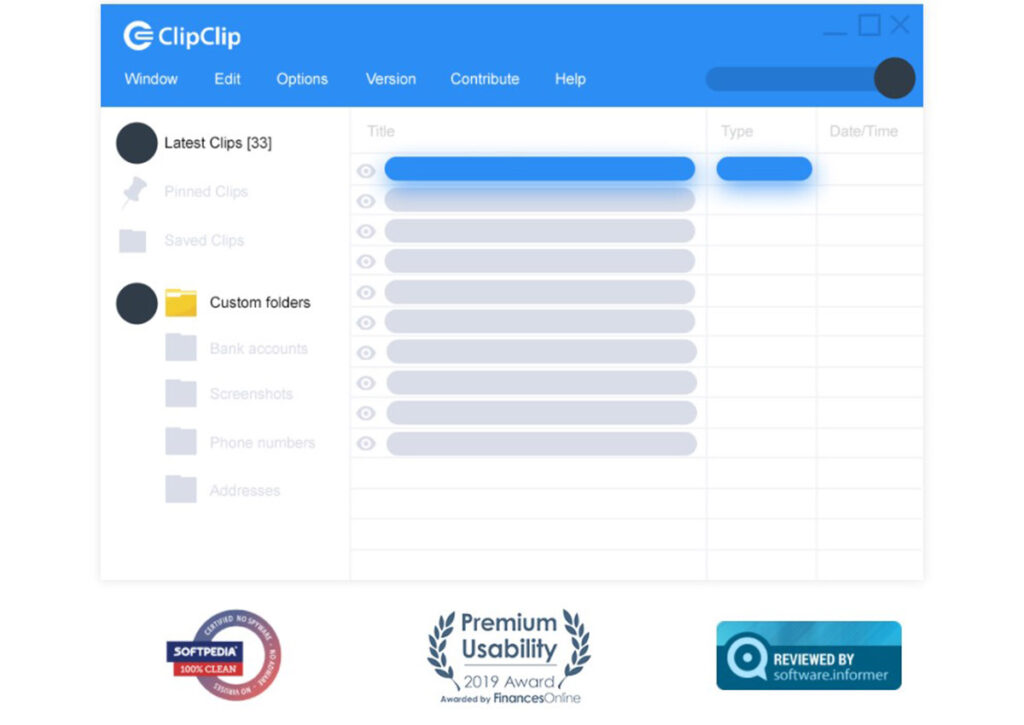The width and height of the screenshot is (1024, 725).
Task: Toggle visibility of the first clip row
Action: click(366, 171)
